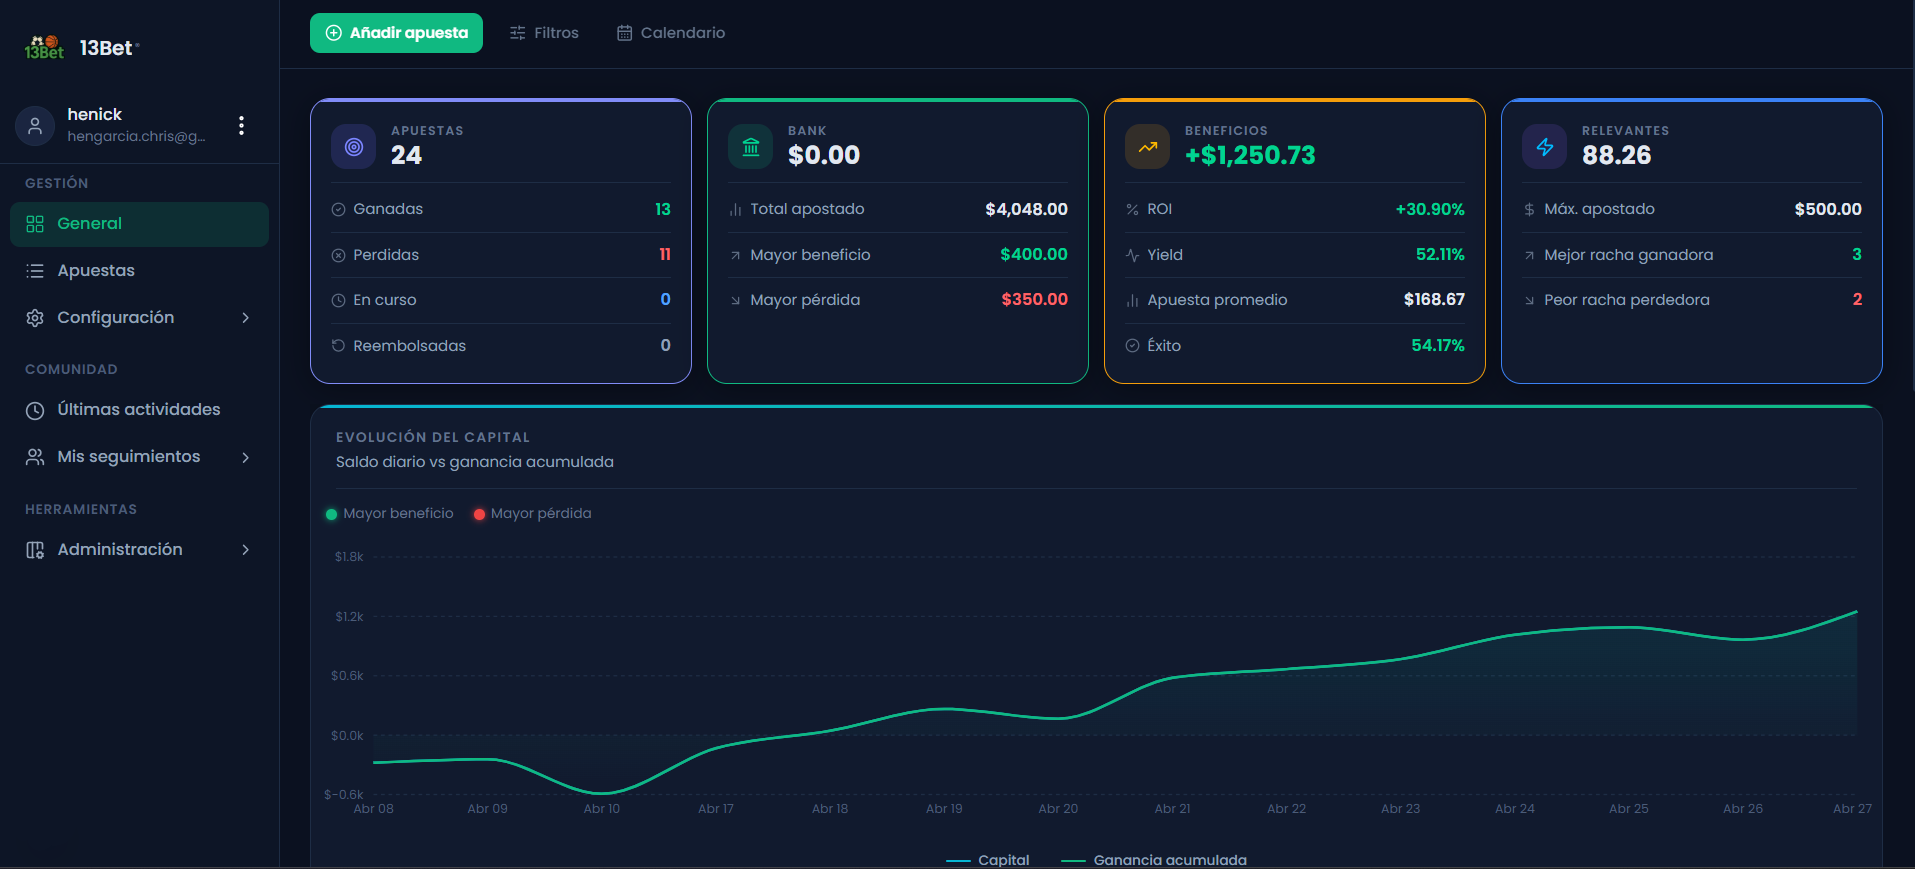Open the Administración sidebar item
1915x869 pixels.
tap(139, 550)
